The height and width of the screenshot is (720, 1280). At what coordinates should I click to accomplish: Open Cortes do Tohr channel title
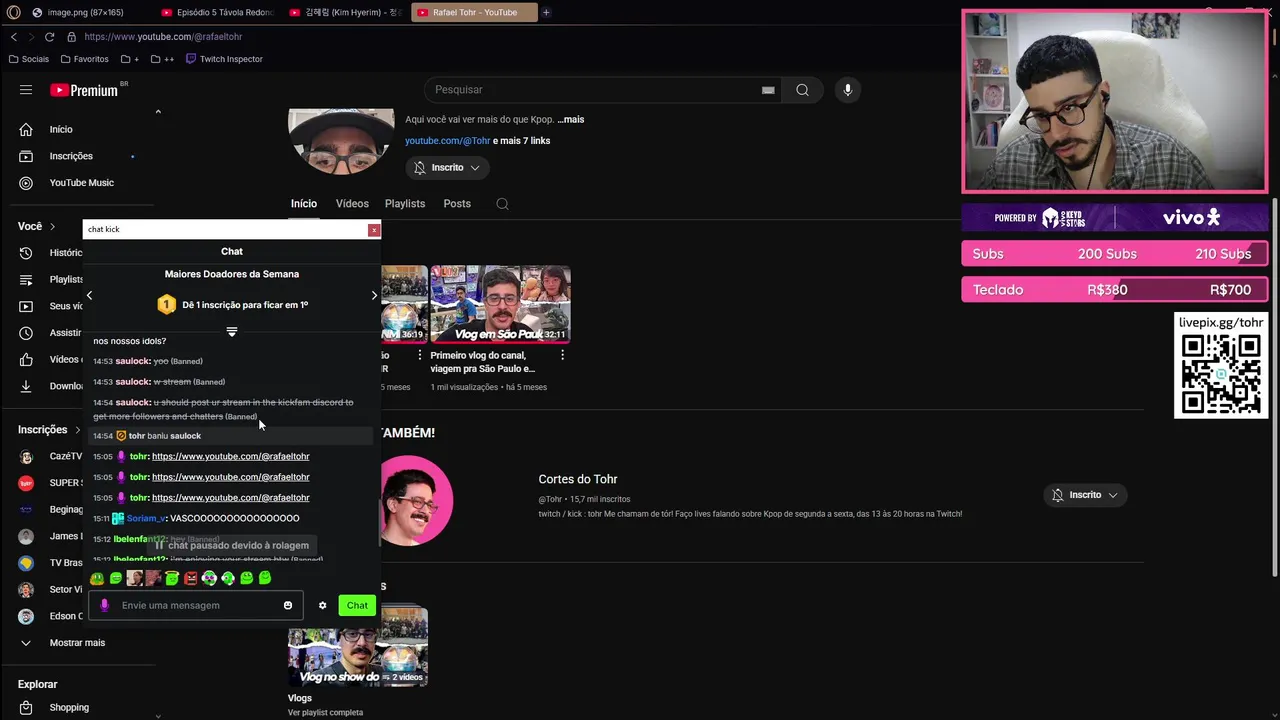[x=578, y=479]
